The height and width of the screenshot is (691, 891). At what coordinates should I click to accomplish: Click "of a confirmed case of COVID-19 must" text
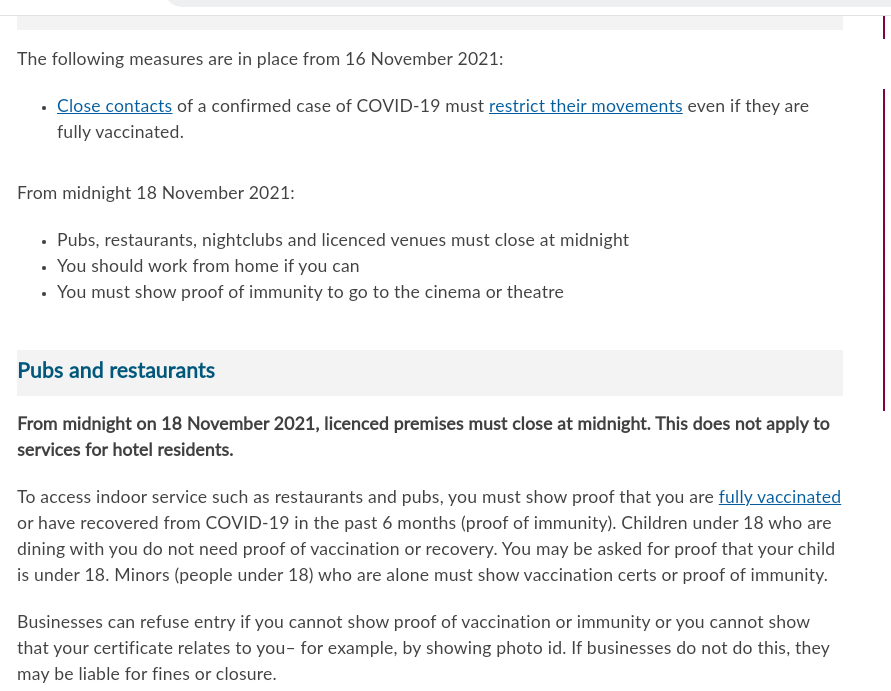(x=330, y=107)
